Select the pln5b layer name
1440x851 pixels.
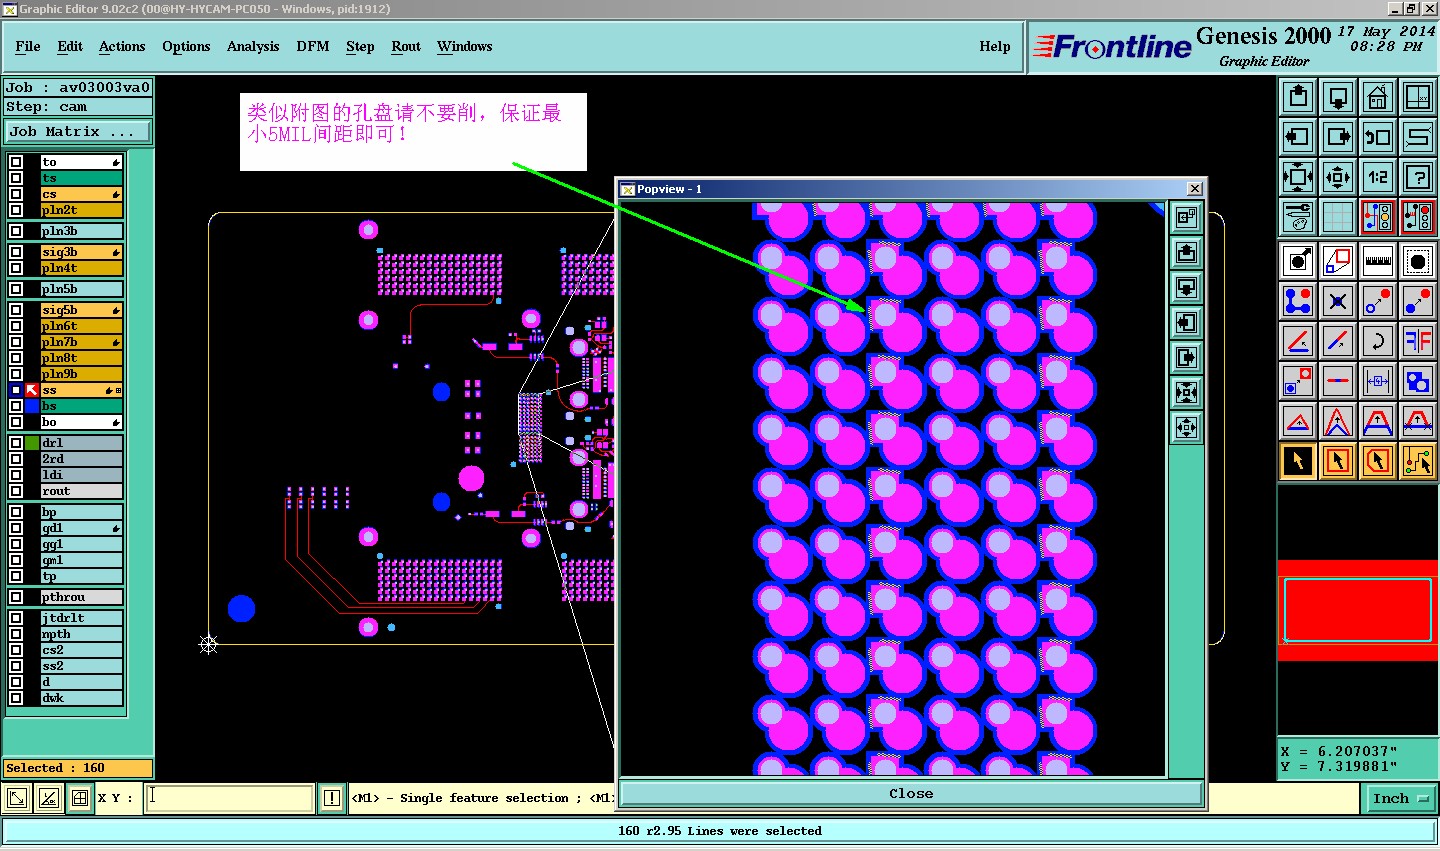tap(81, 289)
